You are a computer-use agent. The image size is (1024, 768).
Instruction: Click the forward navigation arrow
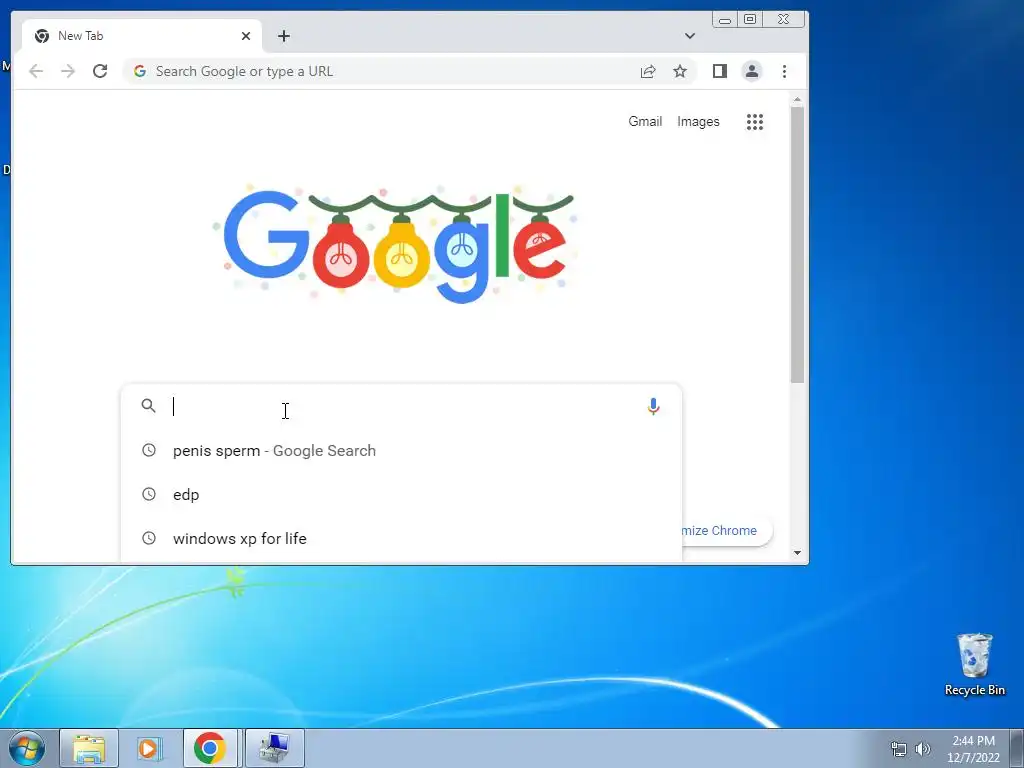coord(68,71)
